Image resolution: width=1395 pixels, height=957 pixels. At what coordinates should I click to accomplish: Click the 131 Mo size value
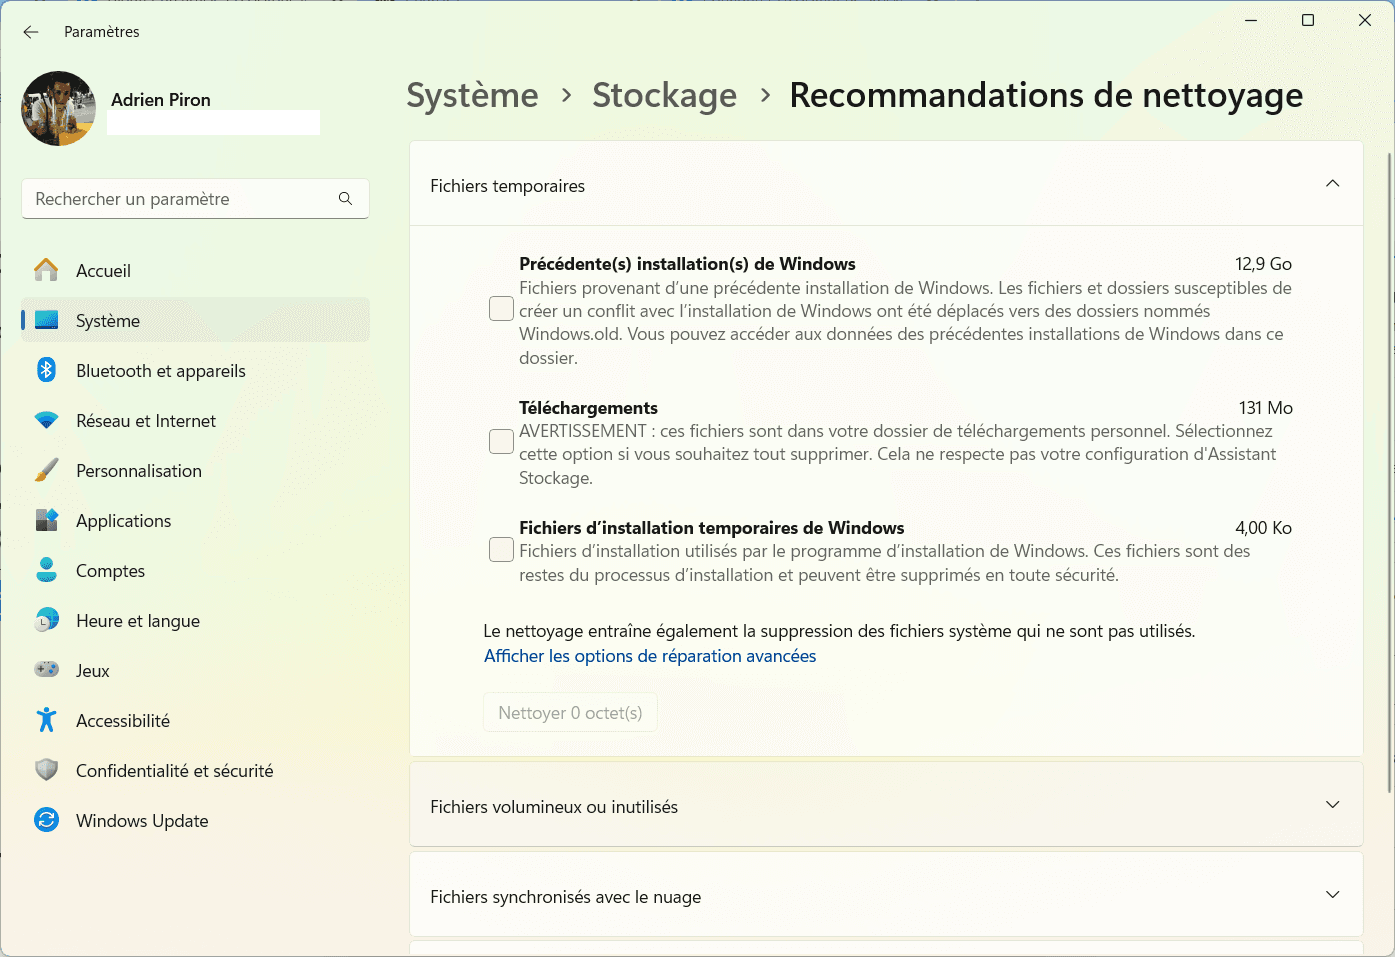(1265, 408)
